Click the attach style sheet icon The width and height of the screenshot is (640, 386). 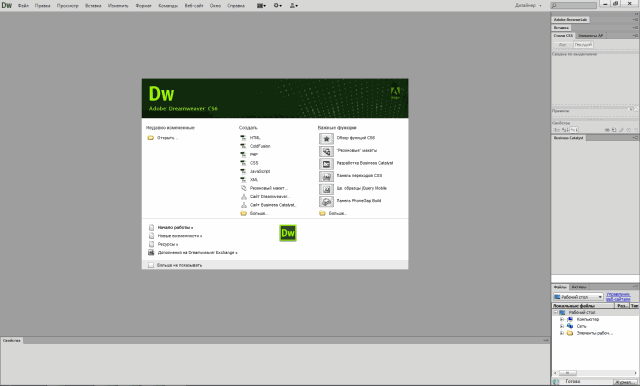(x=607, y=130)
